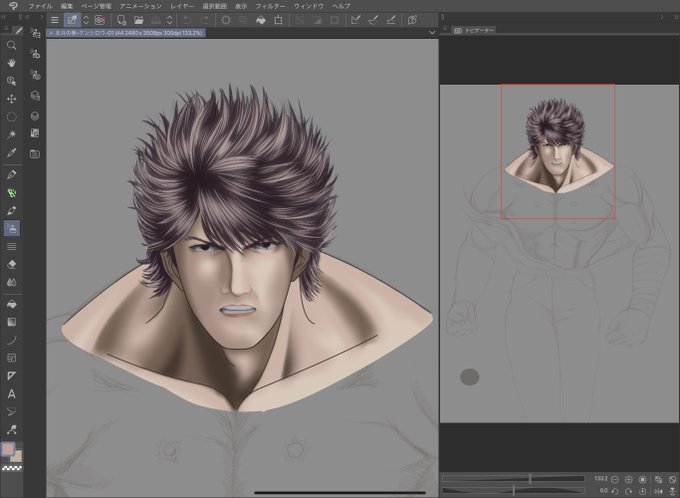Select the Auto select magic wand tool
The height and width of the screenshot is (498, 680).
pyautogui.click(x=12, y=134)
